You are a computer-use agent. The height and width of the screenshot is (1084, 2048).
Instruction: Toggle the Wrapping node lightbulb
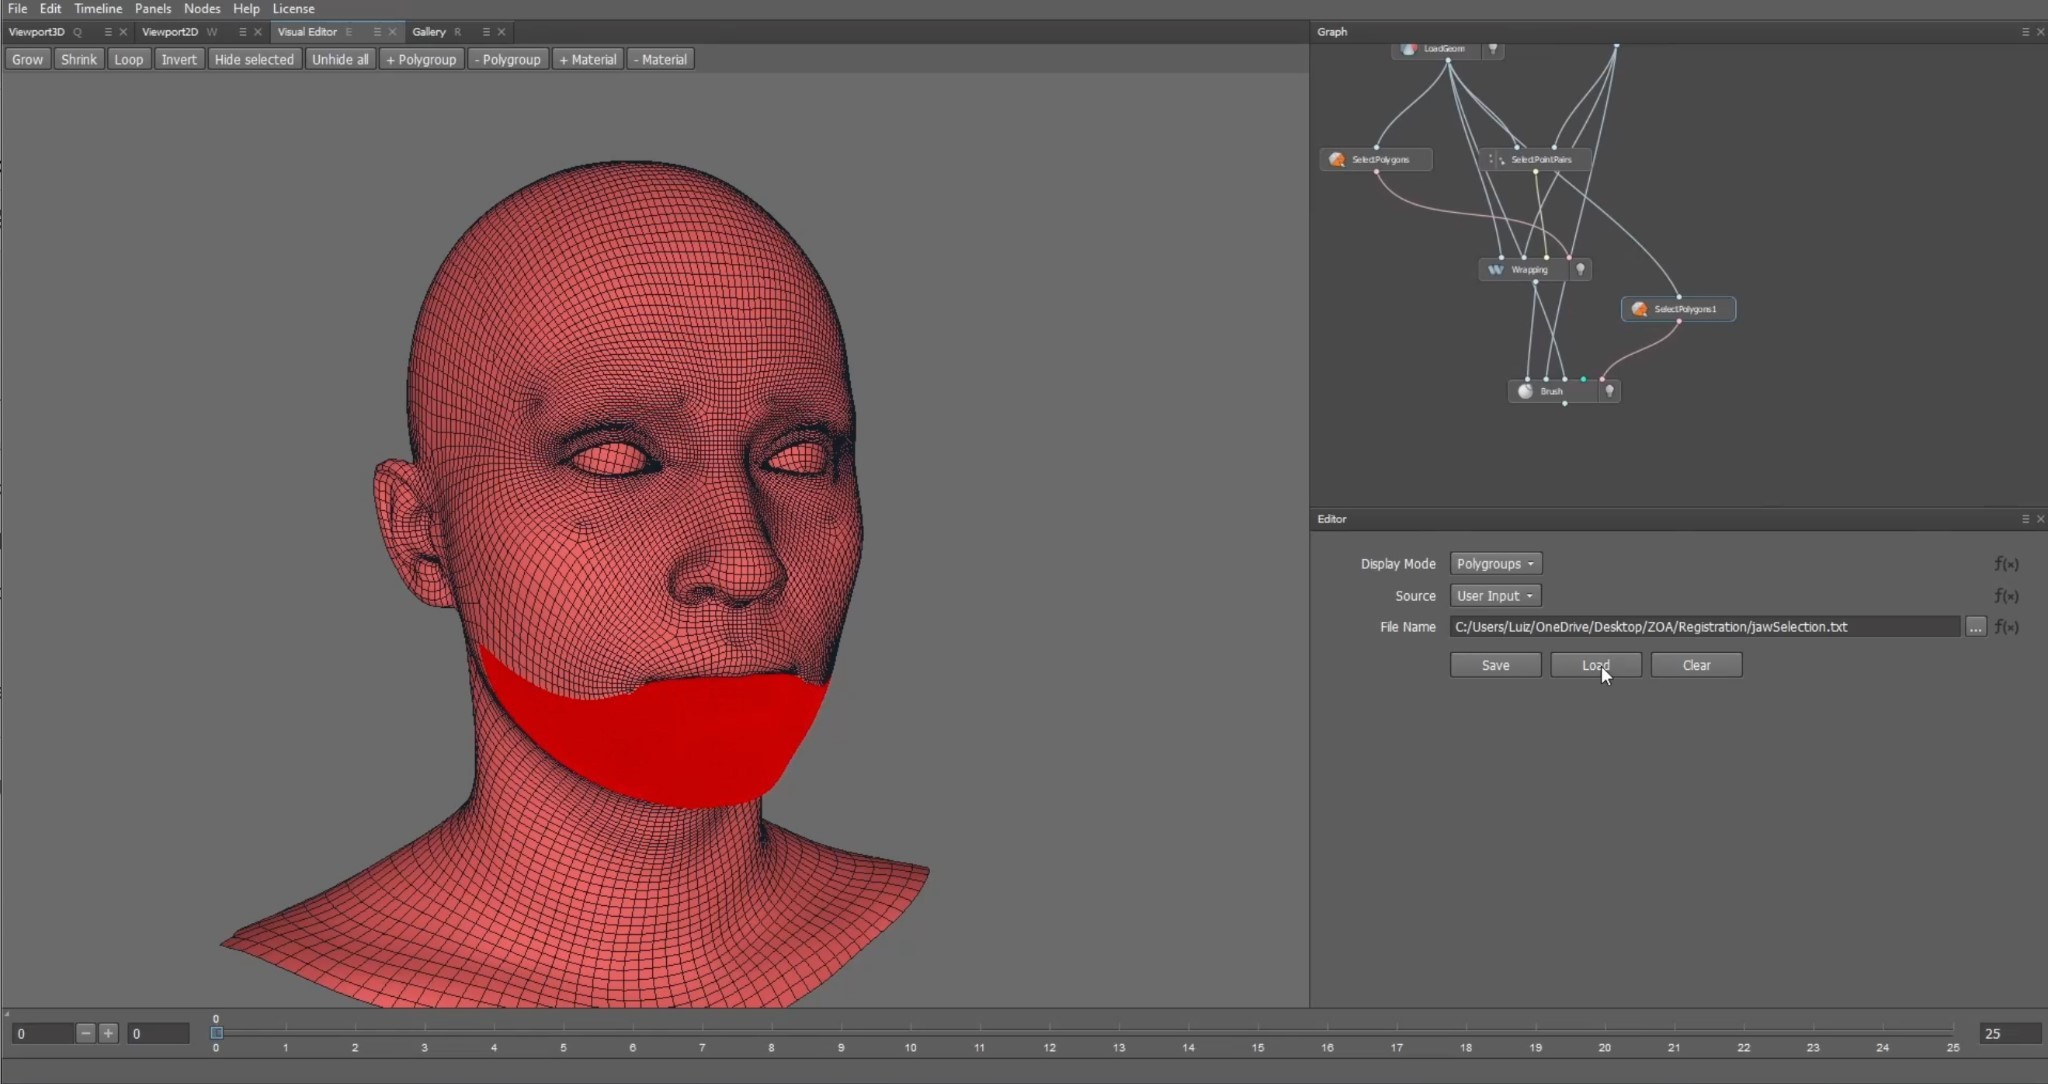tap(1580, 270)
